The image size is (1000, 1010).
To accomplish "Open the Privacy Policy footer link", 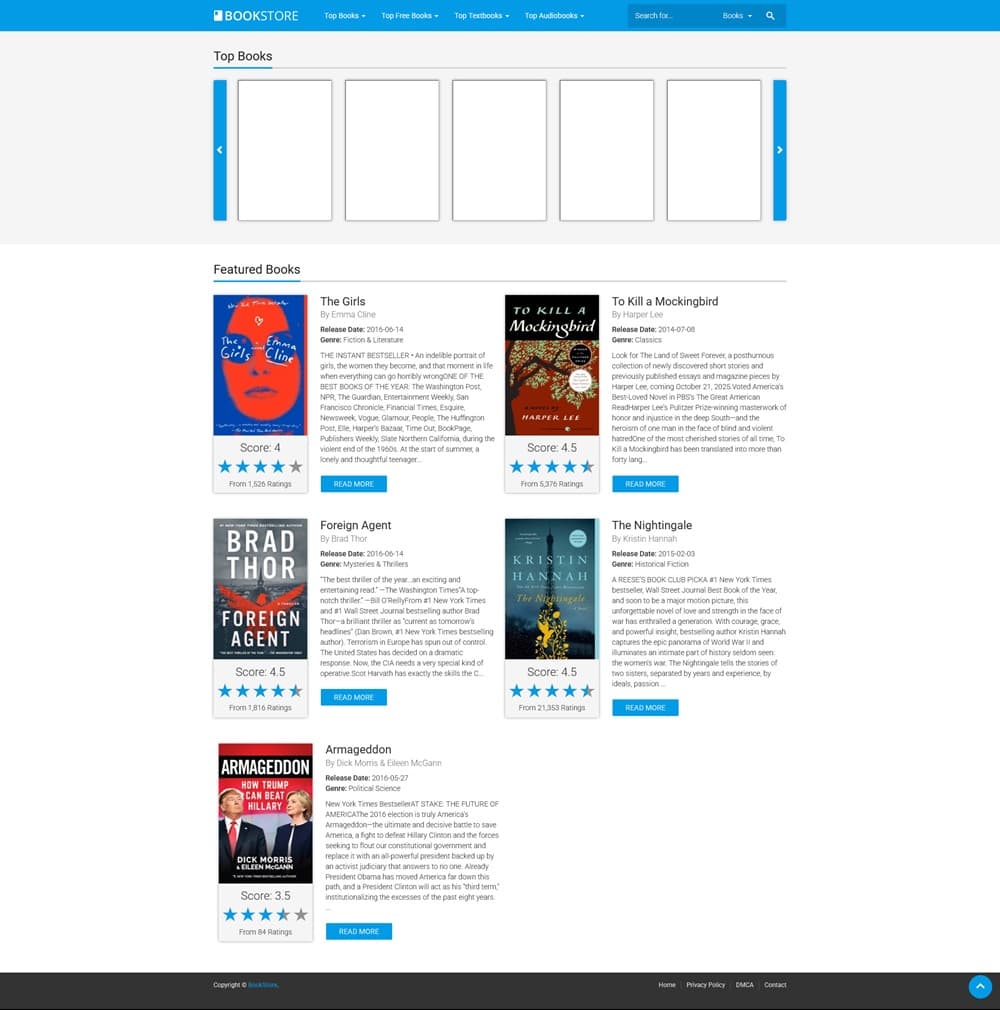I will coord(705,985).
